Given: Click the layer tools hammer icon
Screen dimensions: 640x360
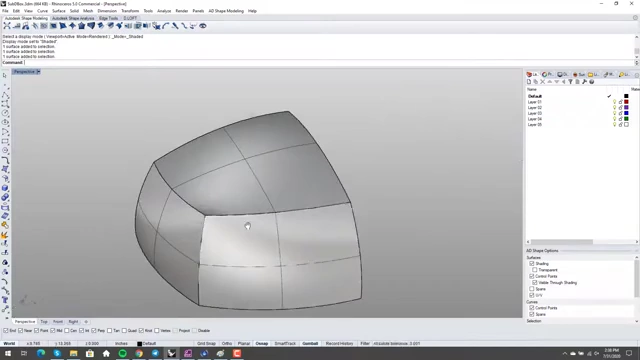Looking at the screenshot, I should (584, 82).
